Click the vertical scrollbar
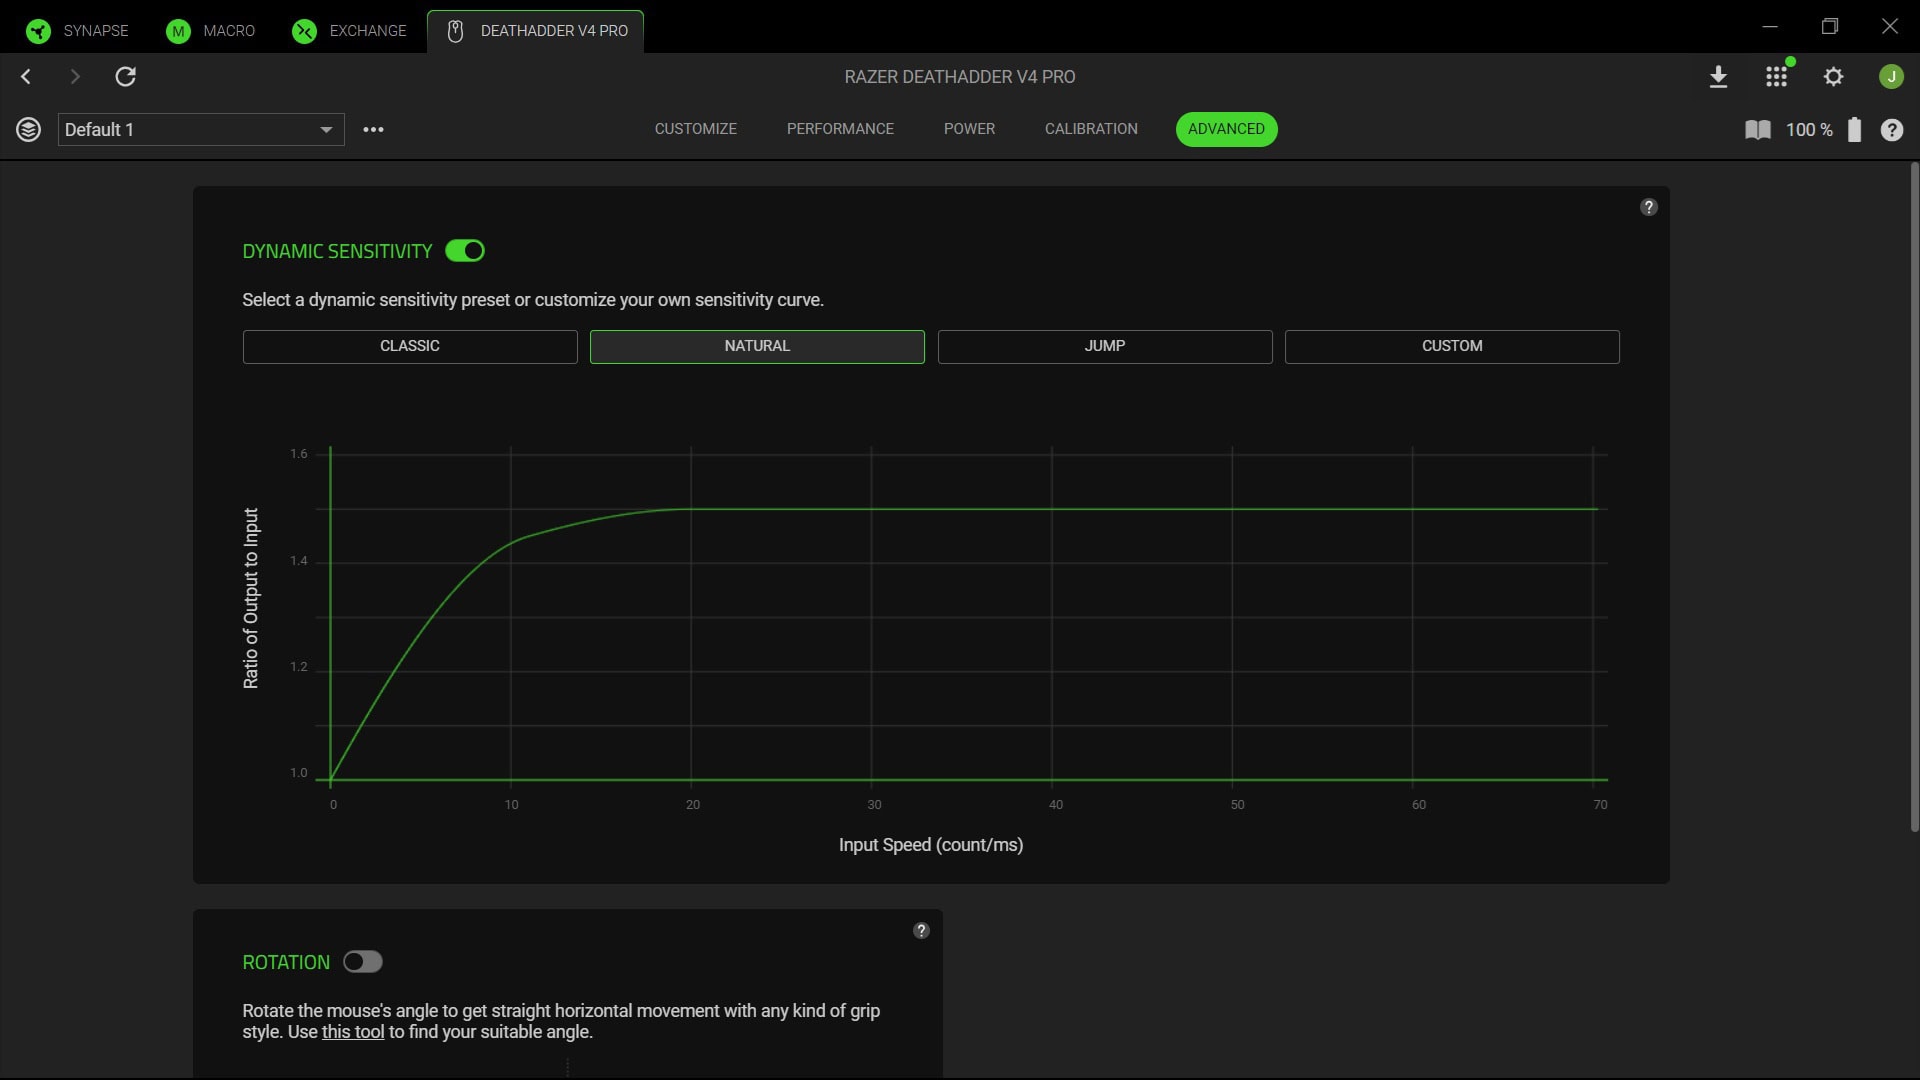The image size is (1920, 1080). [1914, 497]
